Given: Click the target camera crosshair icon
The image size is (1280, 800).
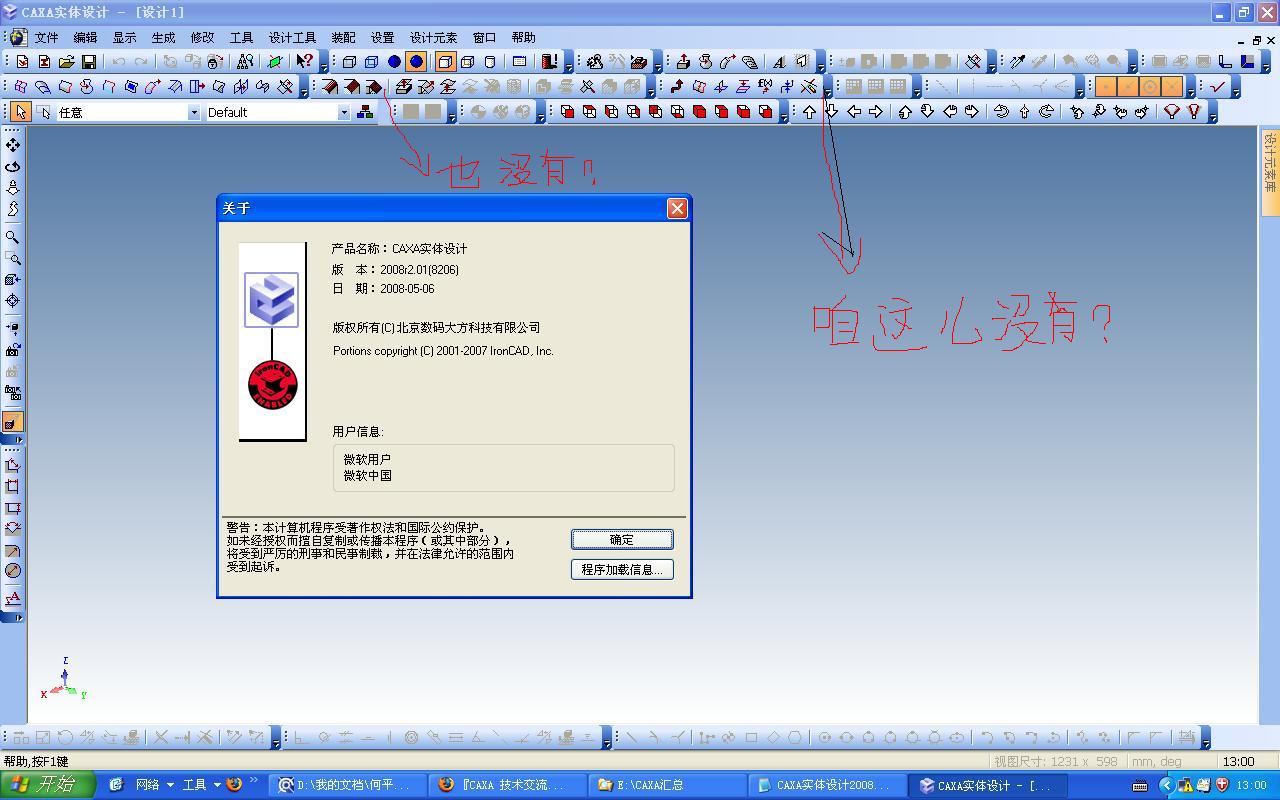Looking at the screenshot, I should point(13,301).
